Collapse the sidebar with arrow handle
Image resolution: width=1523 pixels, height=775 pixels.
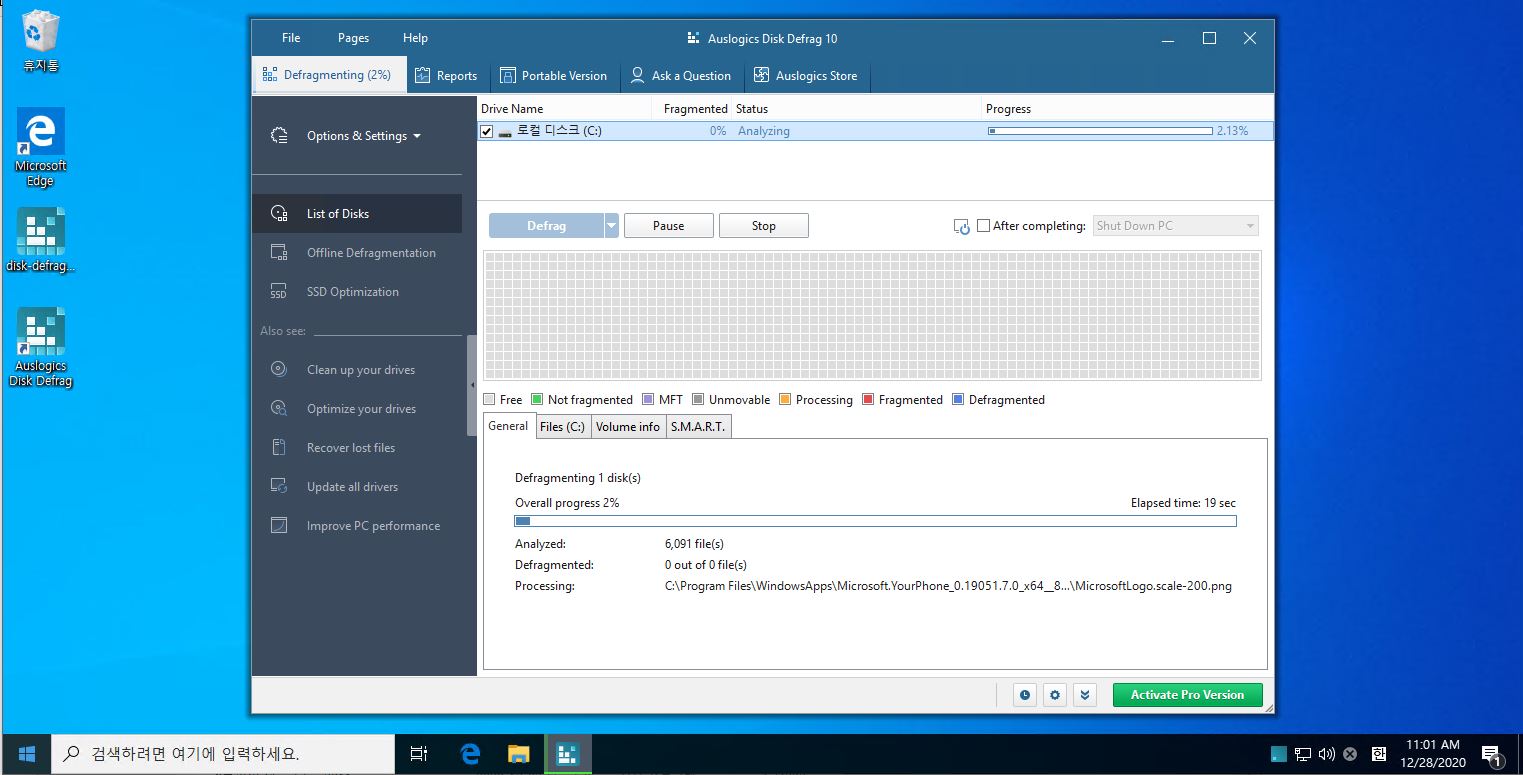click(x=472, y=385)
